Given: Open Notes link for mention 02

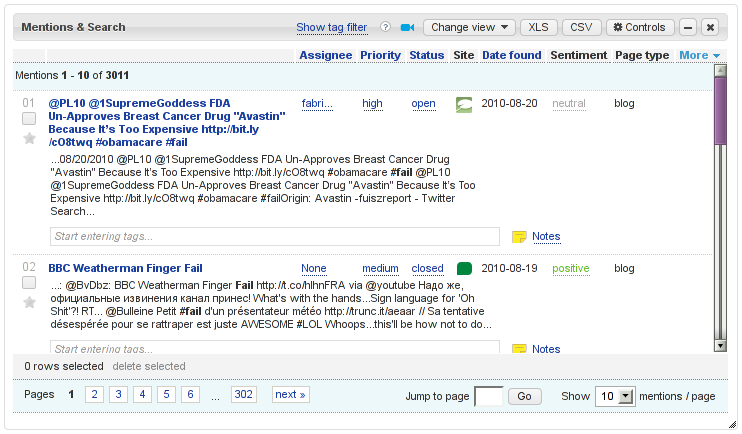Looking at the screenshot, I should click(x=546, y=349).
